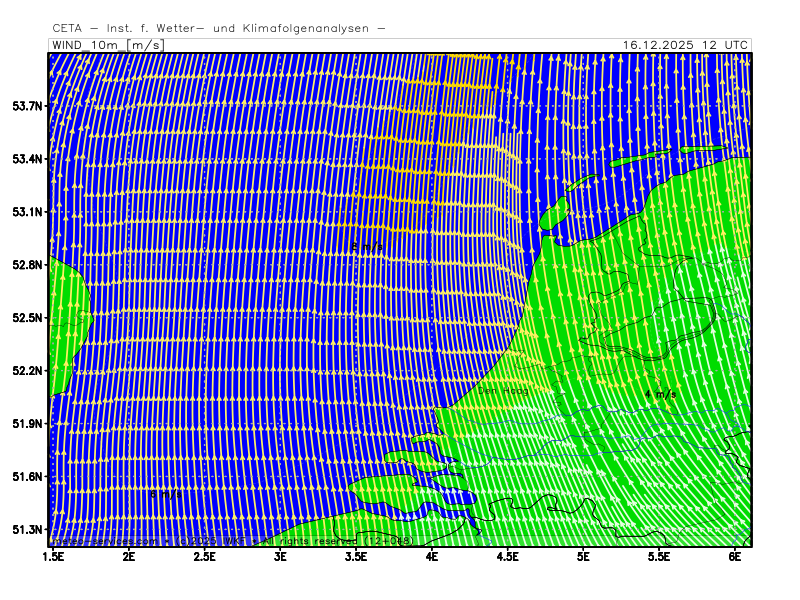Click the 6E longitude axis label
Image resolution: width=800 pixels, height=600 pixels.
tap(735, 556)
